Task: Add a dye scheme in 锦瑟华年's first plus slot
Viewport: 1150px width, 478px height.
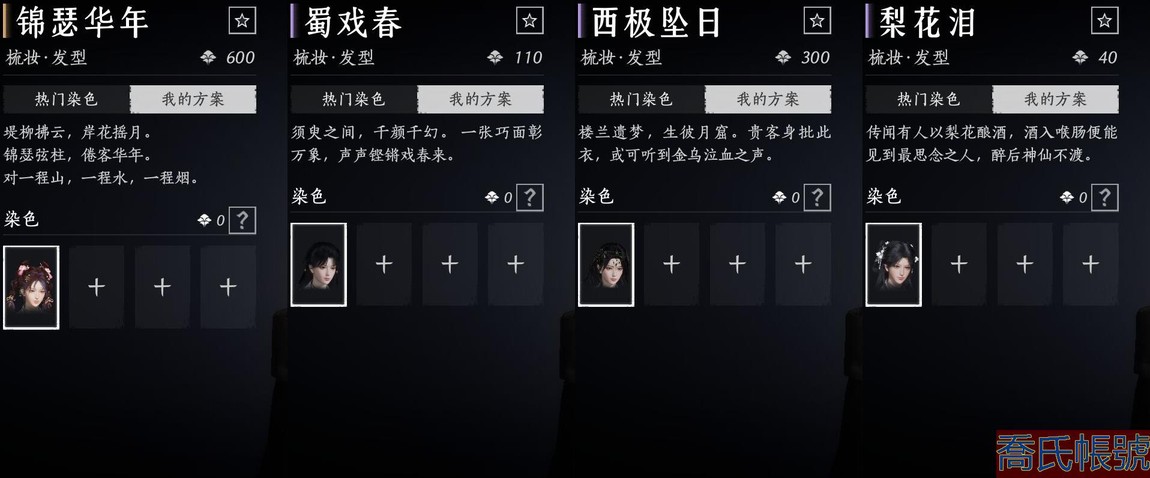Action: point(97,287)
